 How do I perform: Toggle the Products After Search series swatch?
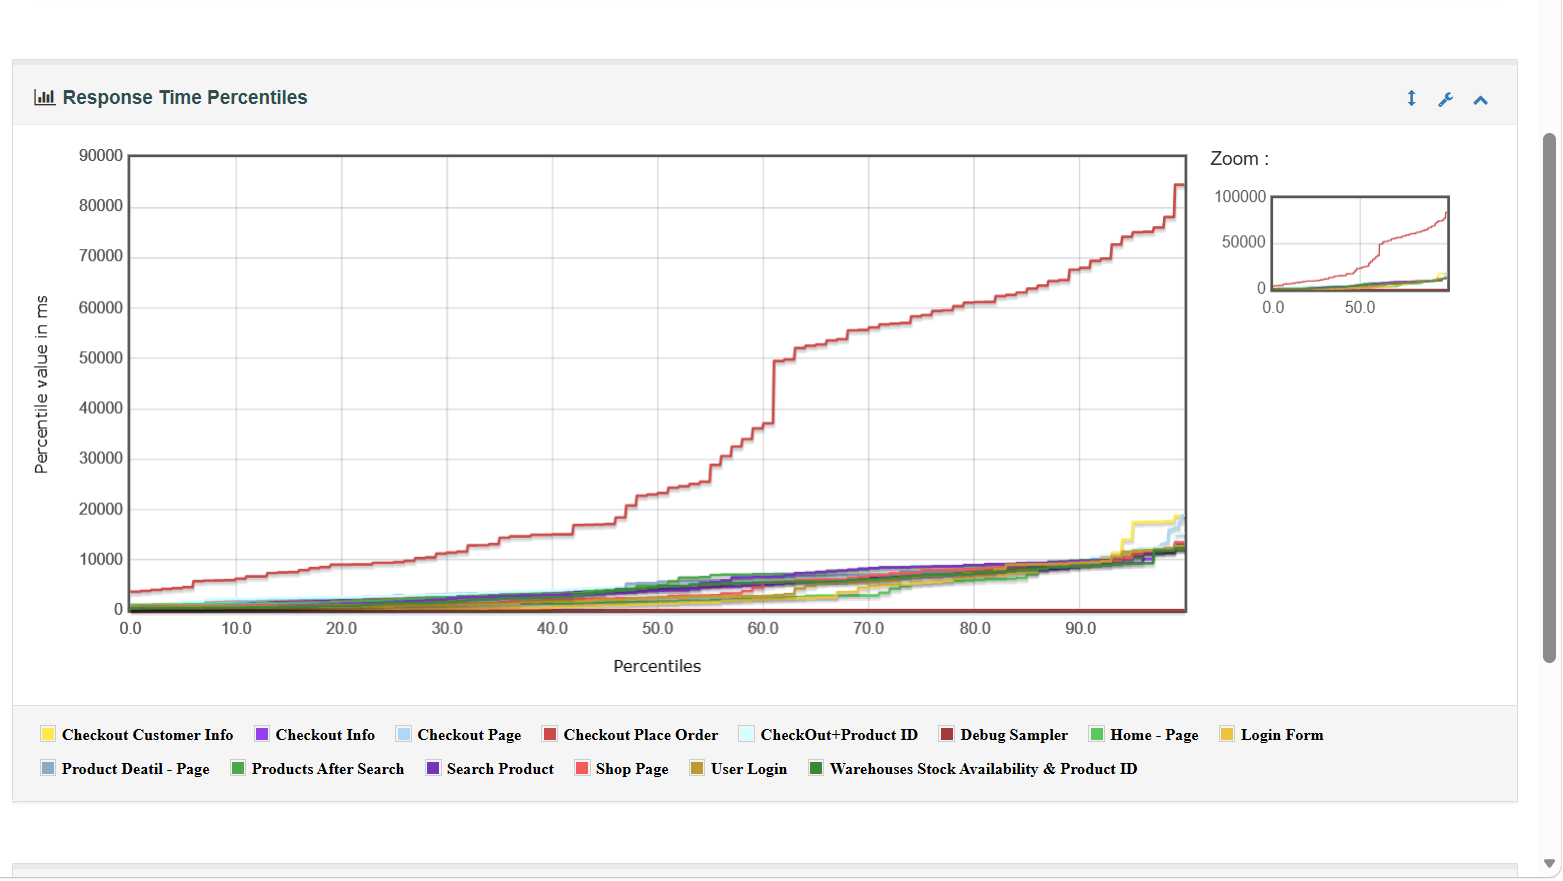click(238, 768)
